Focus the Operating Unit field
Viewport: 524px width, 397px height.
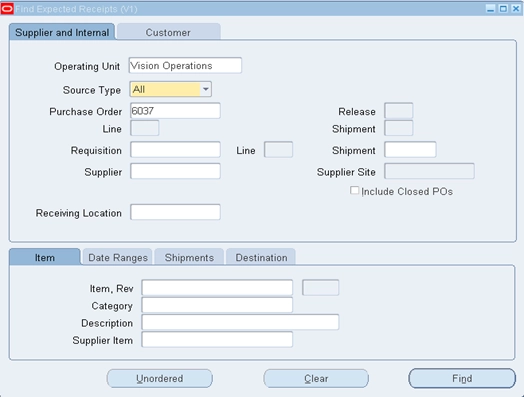[x=185, y=65]
